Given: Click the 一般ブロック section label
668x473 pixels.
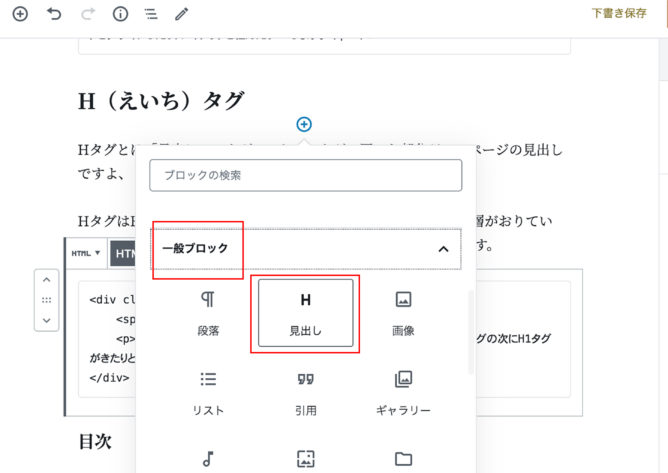Looking at the screenshot, I should click(x=195, y=248).
